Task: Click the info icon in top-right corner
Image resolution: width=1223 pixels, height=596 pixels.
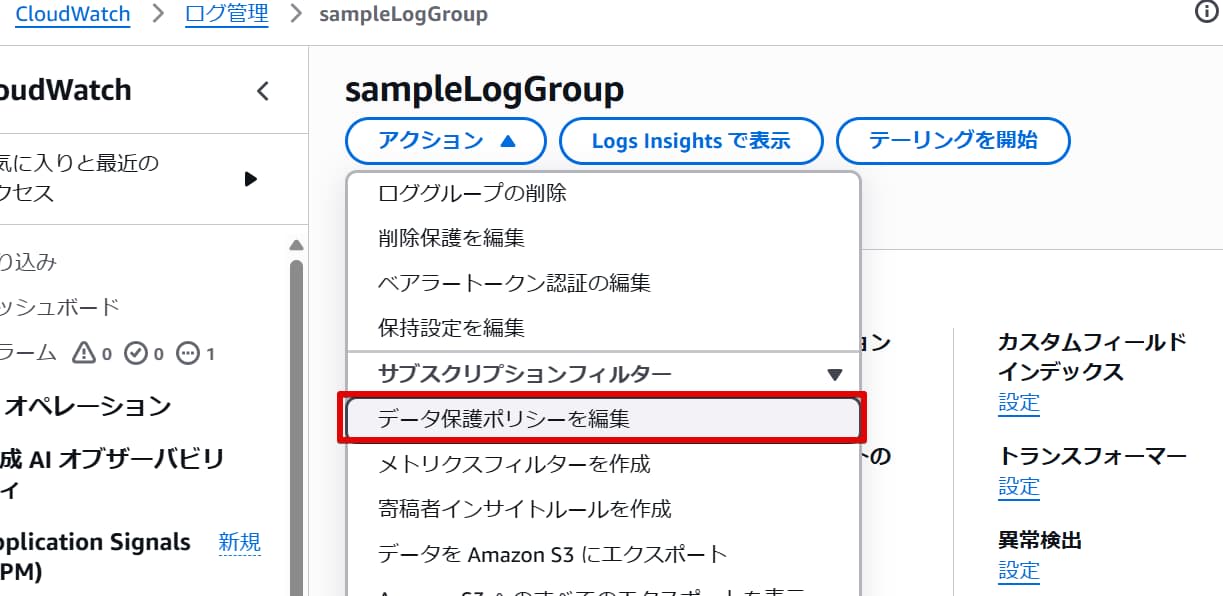Action: point(1206,12)
